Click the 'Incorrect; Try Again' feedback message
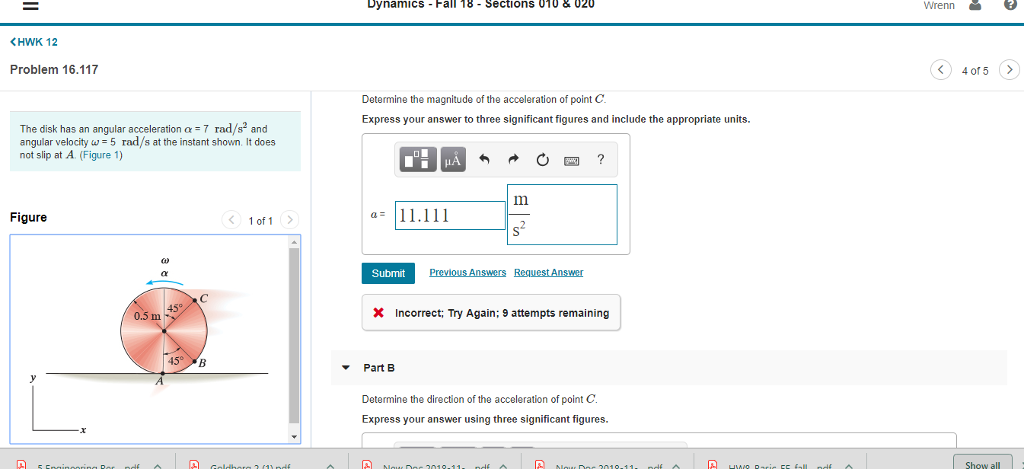Viewport: 1024px width, 469px height. 490,313
